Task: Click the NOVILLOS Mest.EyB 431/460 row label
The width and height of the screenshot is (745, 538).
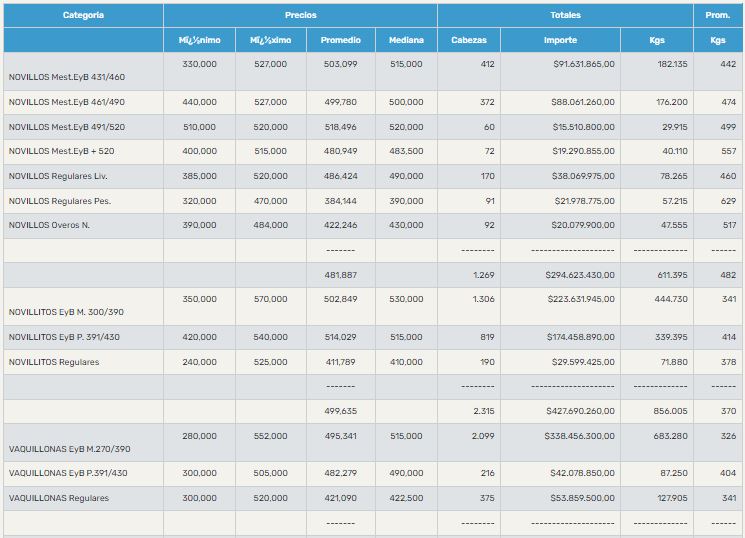Action: (x=67, y=77)
